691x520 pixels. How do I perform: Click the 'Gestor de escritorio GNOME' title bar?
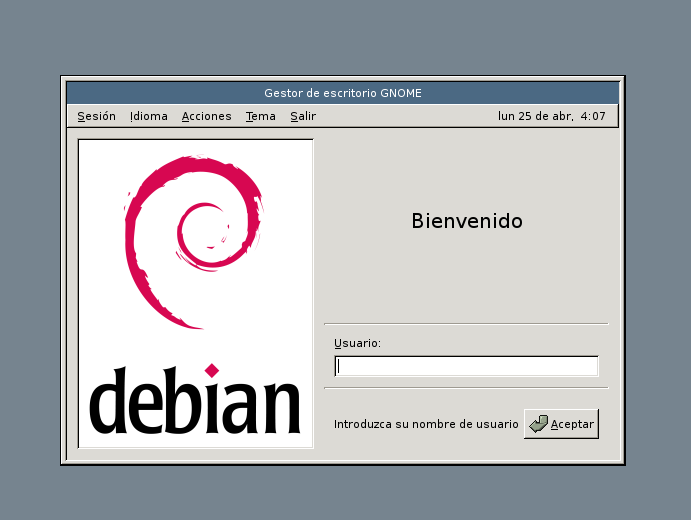(x=342, y=93)
